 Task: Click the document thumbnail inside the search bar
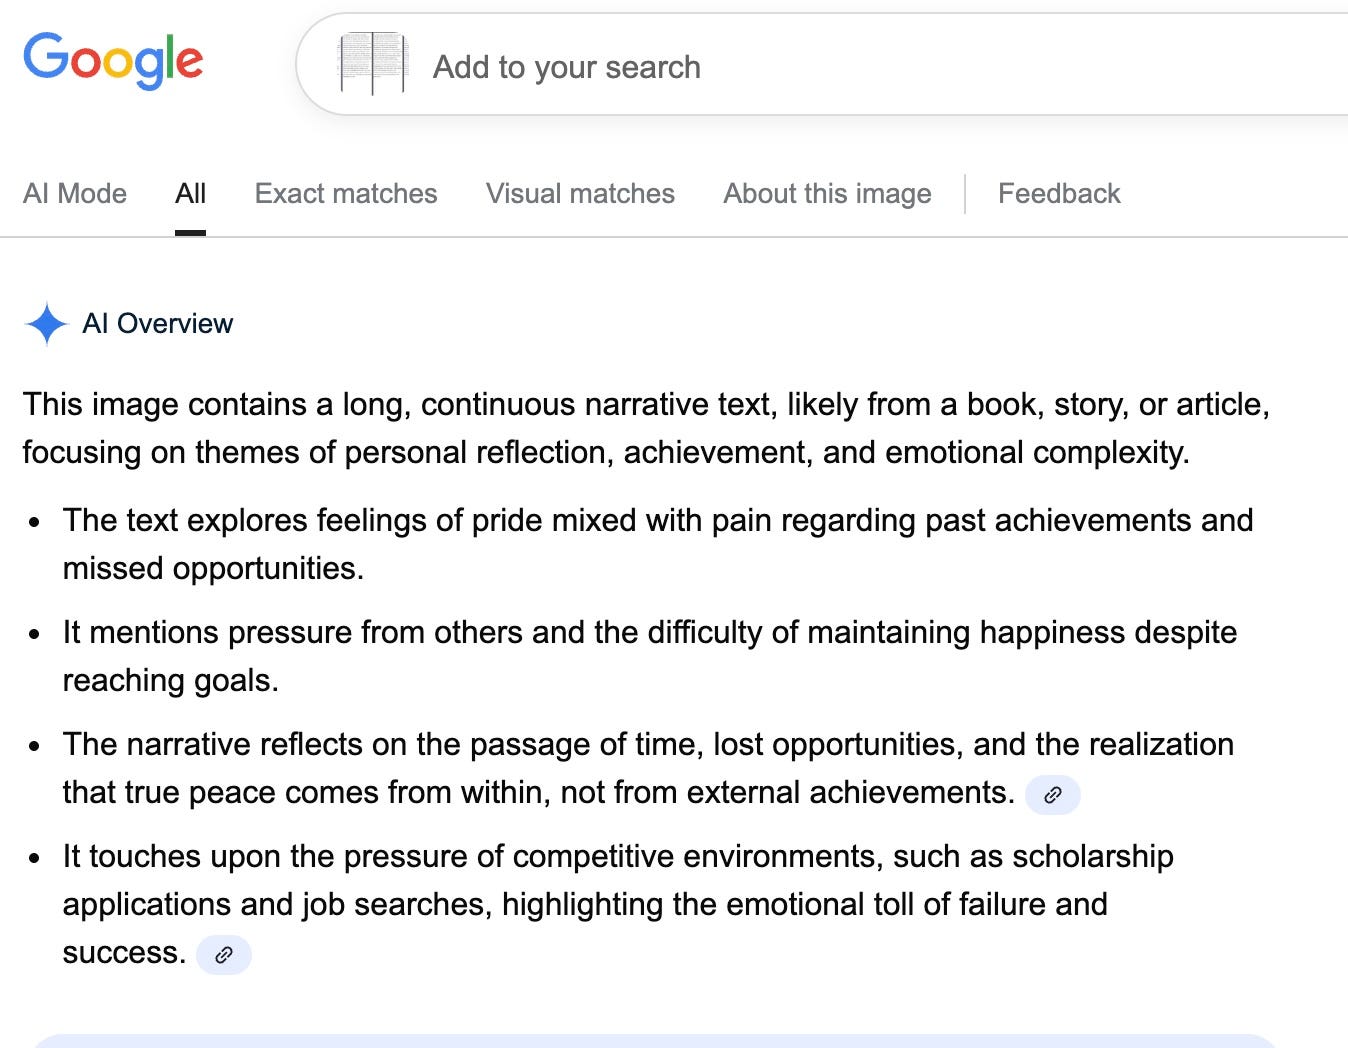[375, 62]
